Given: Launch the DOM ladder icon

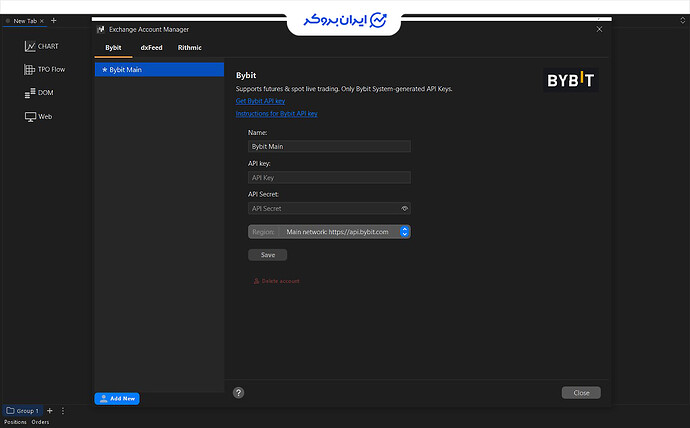Looking at the screenshot, I should (30, 93).
